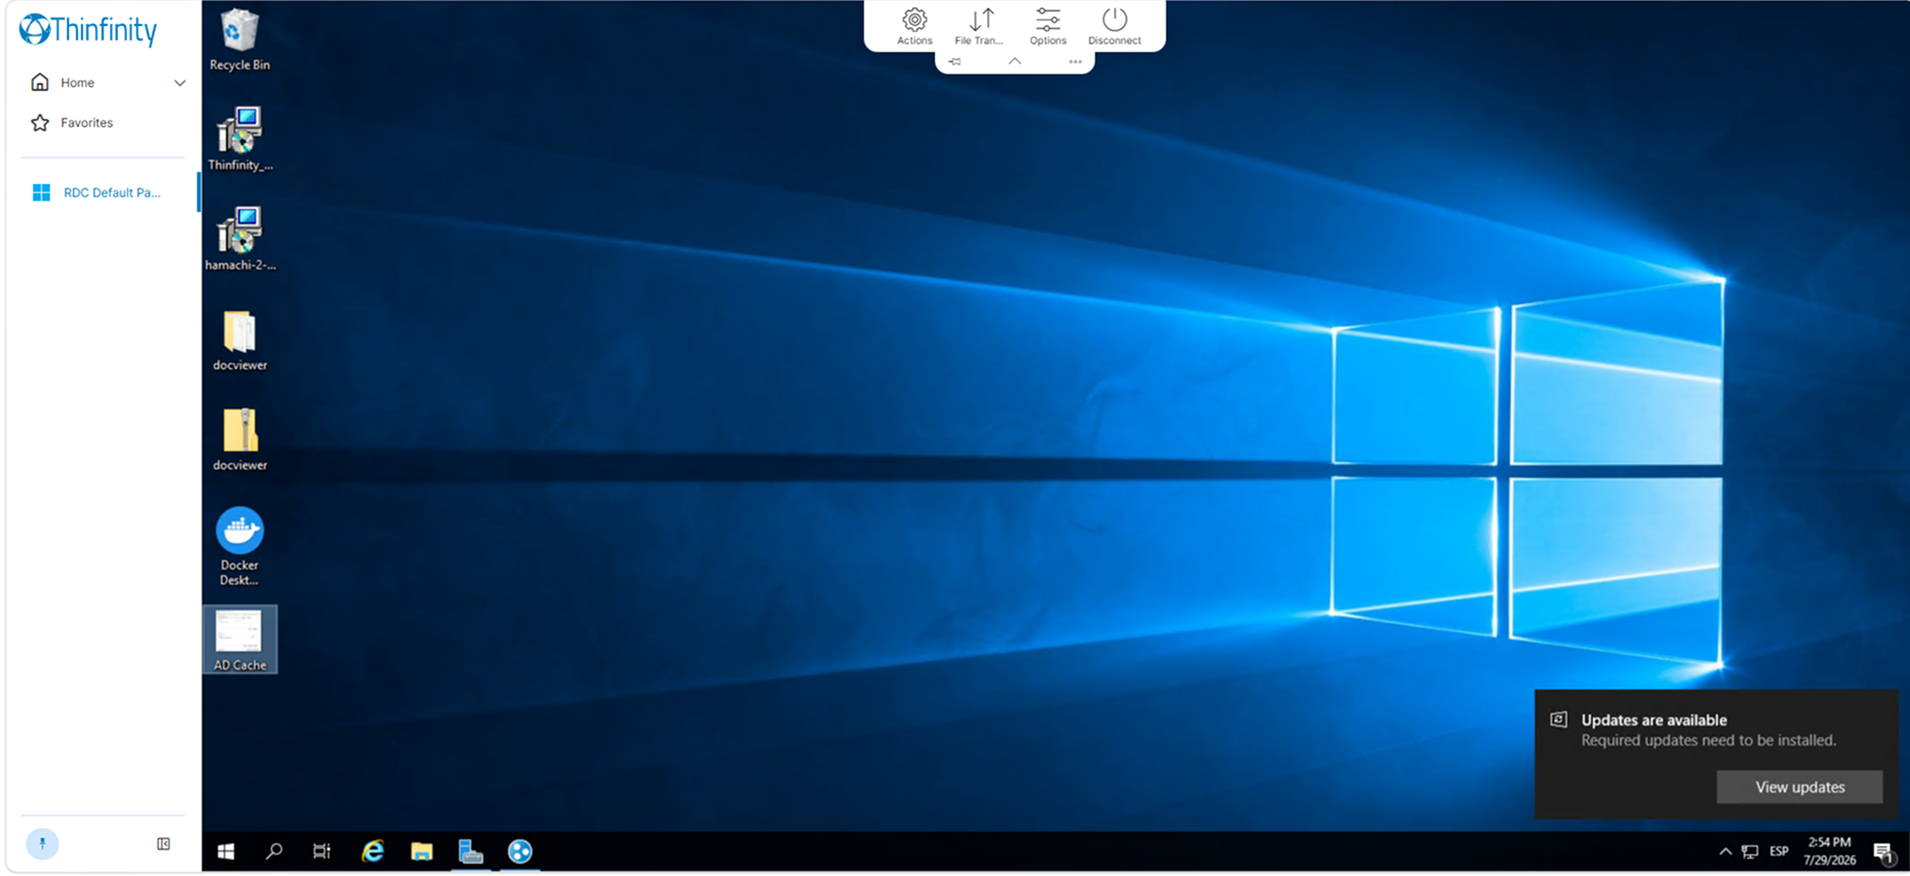The width and height of the screenshot is (1910, 876).
Task: Disconnect the remote session
Action: click(1114, 26)
